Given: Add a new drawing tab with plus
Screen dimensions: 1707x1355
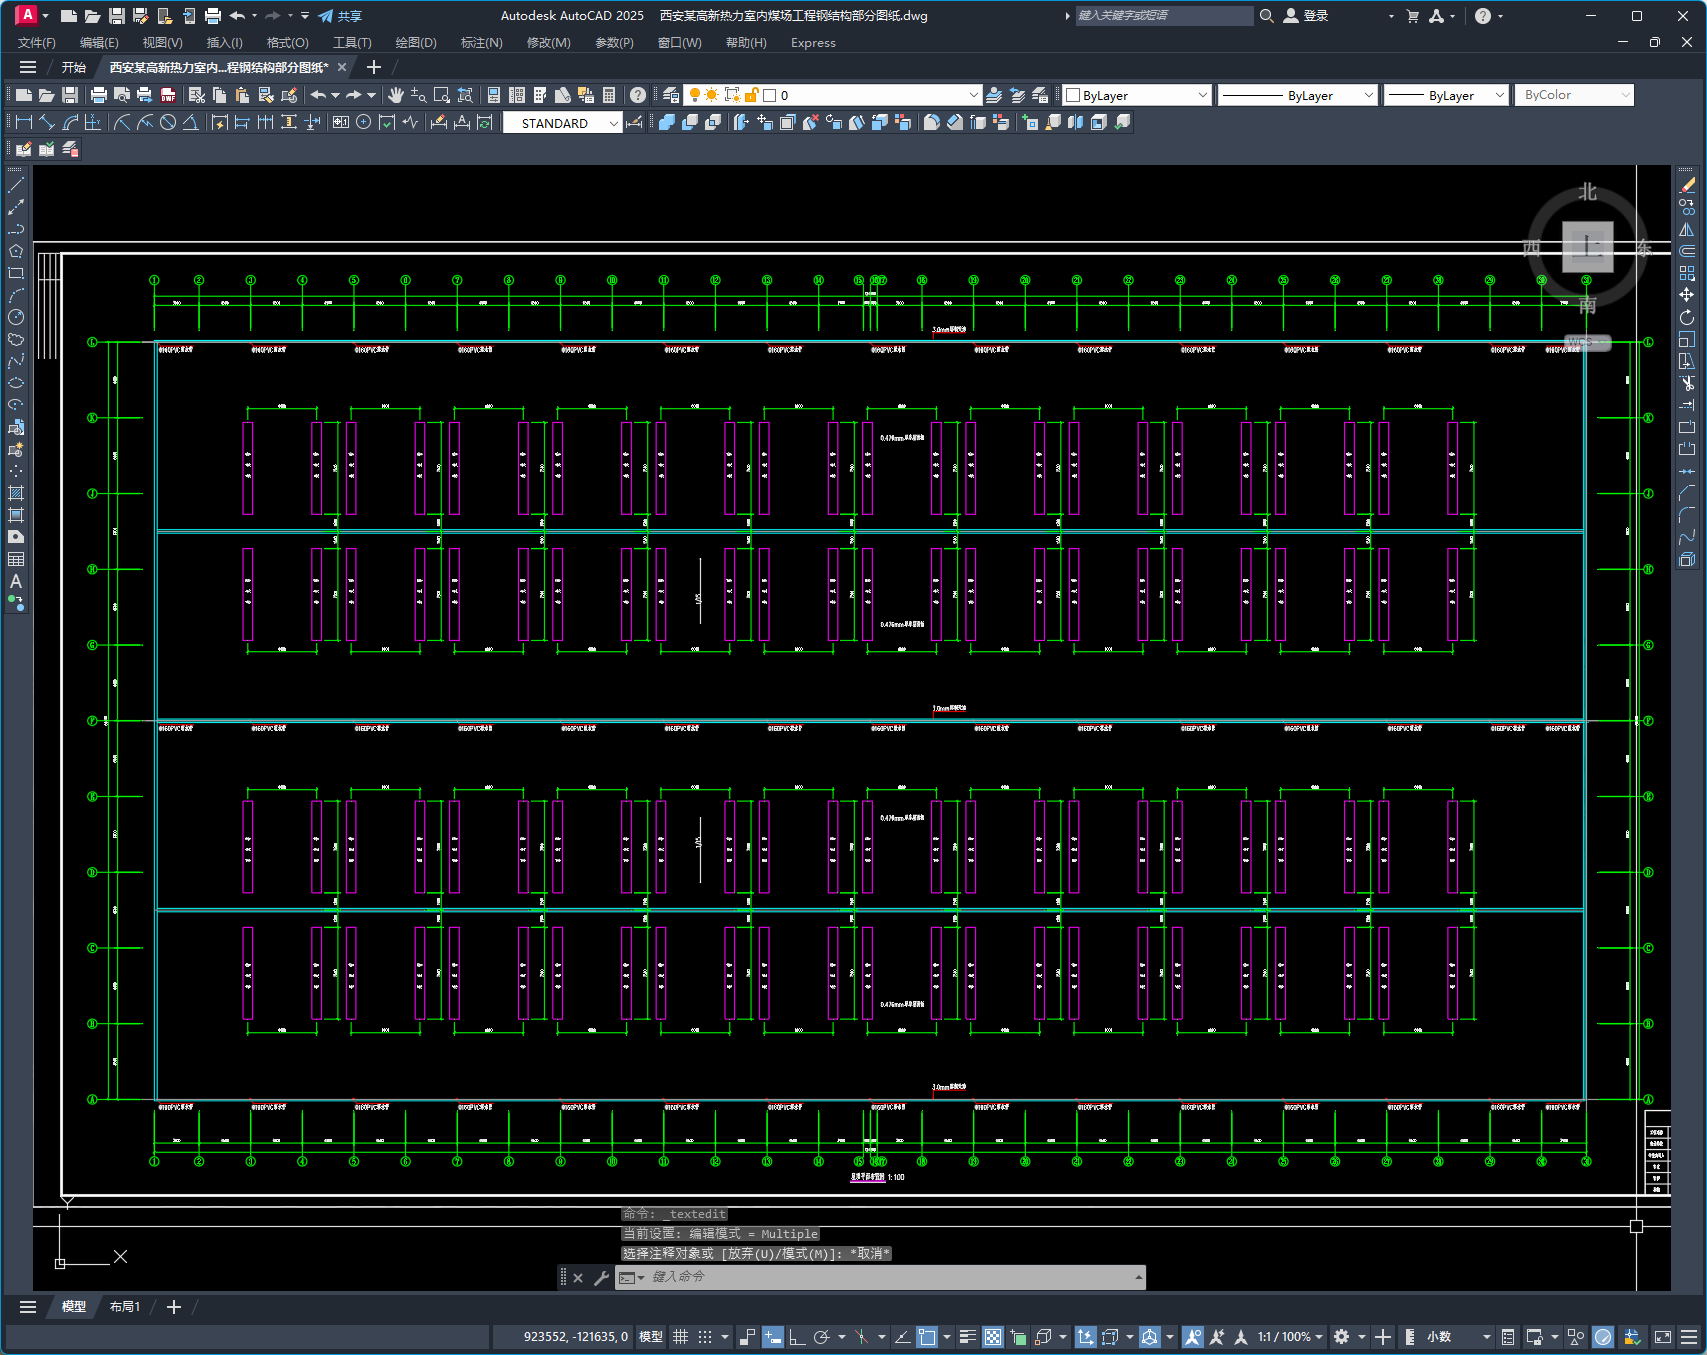Looking at the screenshot, I should pyautogui.click(x=374, y=67).
